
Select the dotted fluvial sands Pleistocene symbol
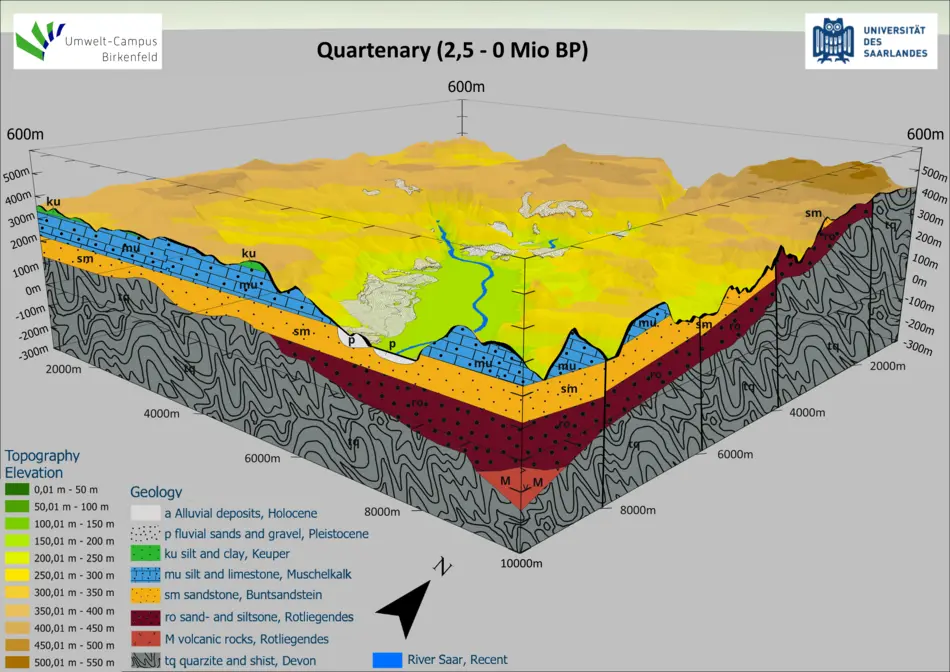click(x=145, y=534)
